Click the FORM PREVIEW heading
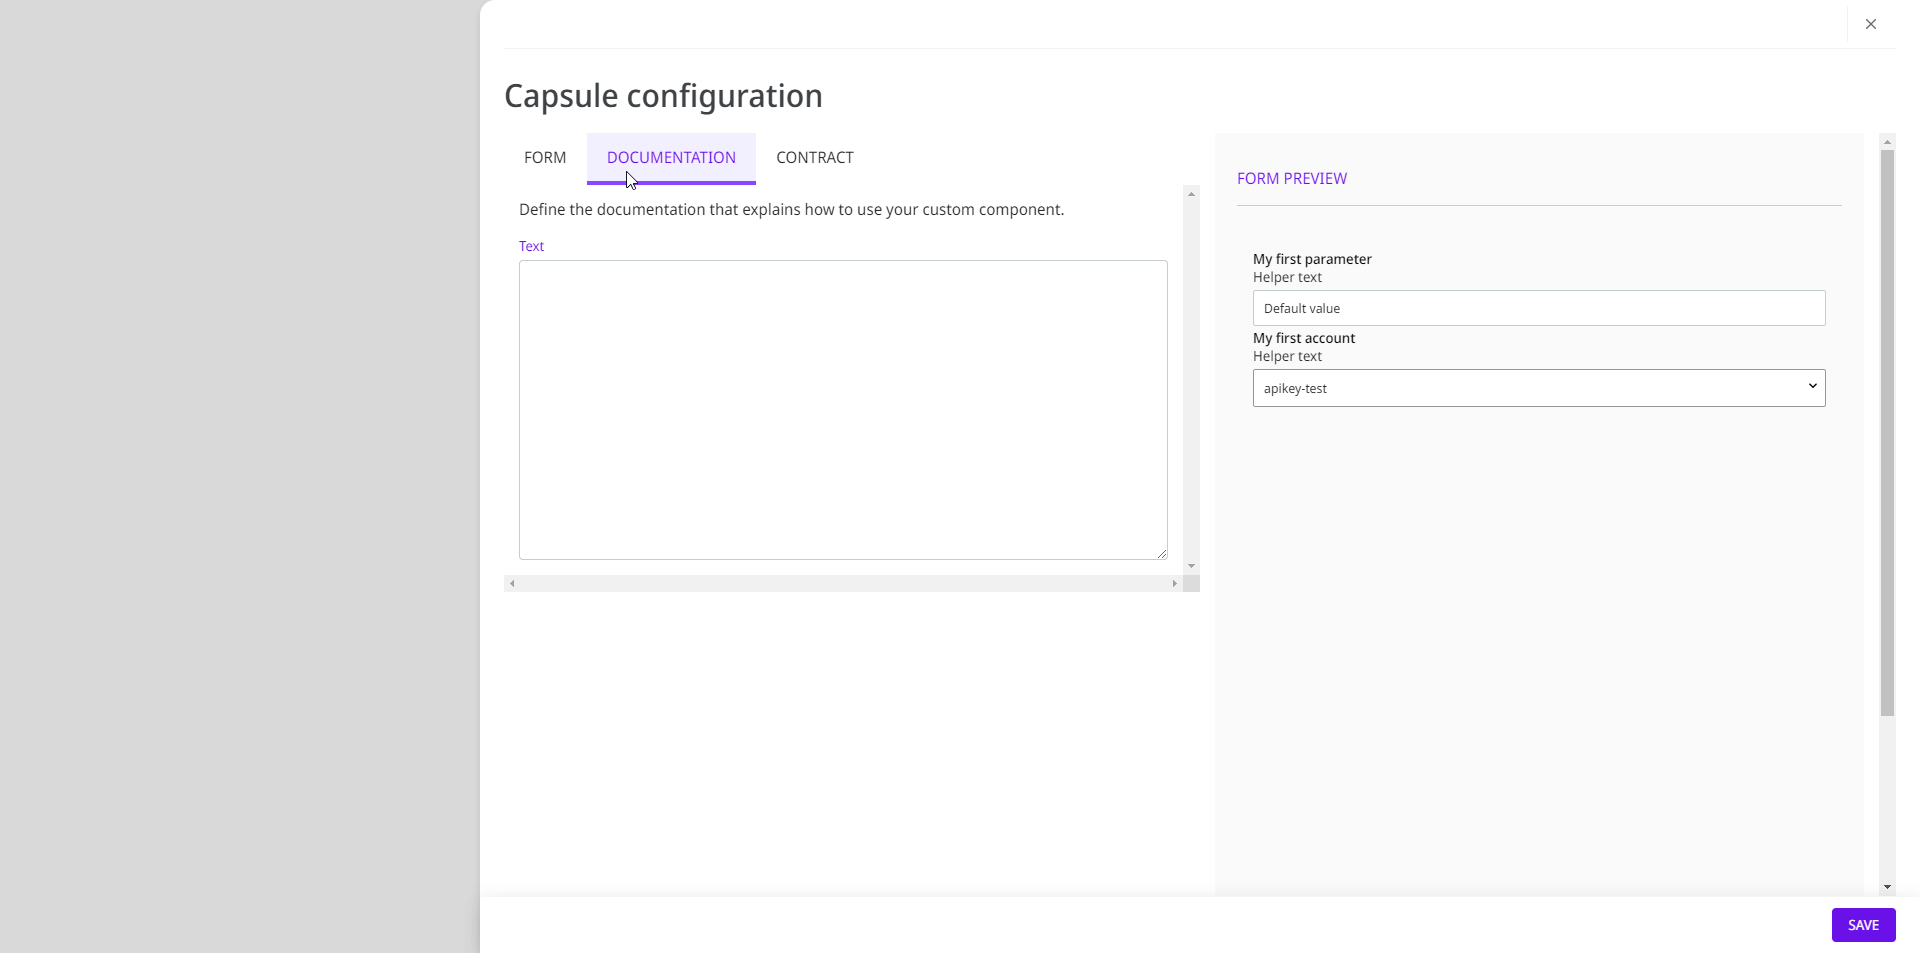1920x953 pixels. [x=1291, y=179]
